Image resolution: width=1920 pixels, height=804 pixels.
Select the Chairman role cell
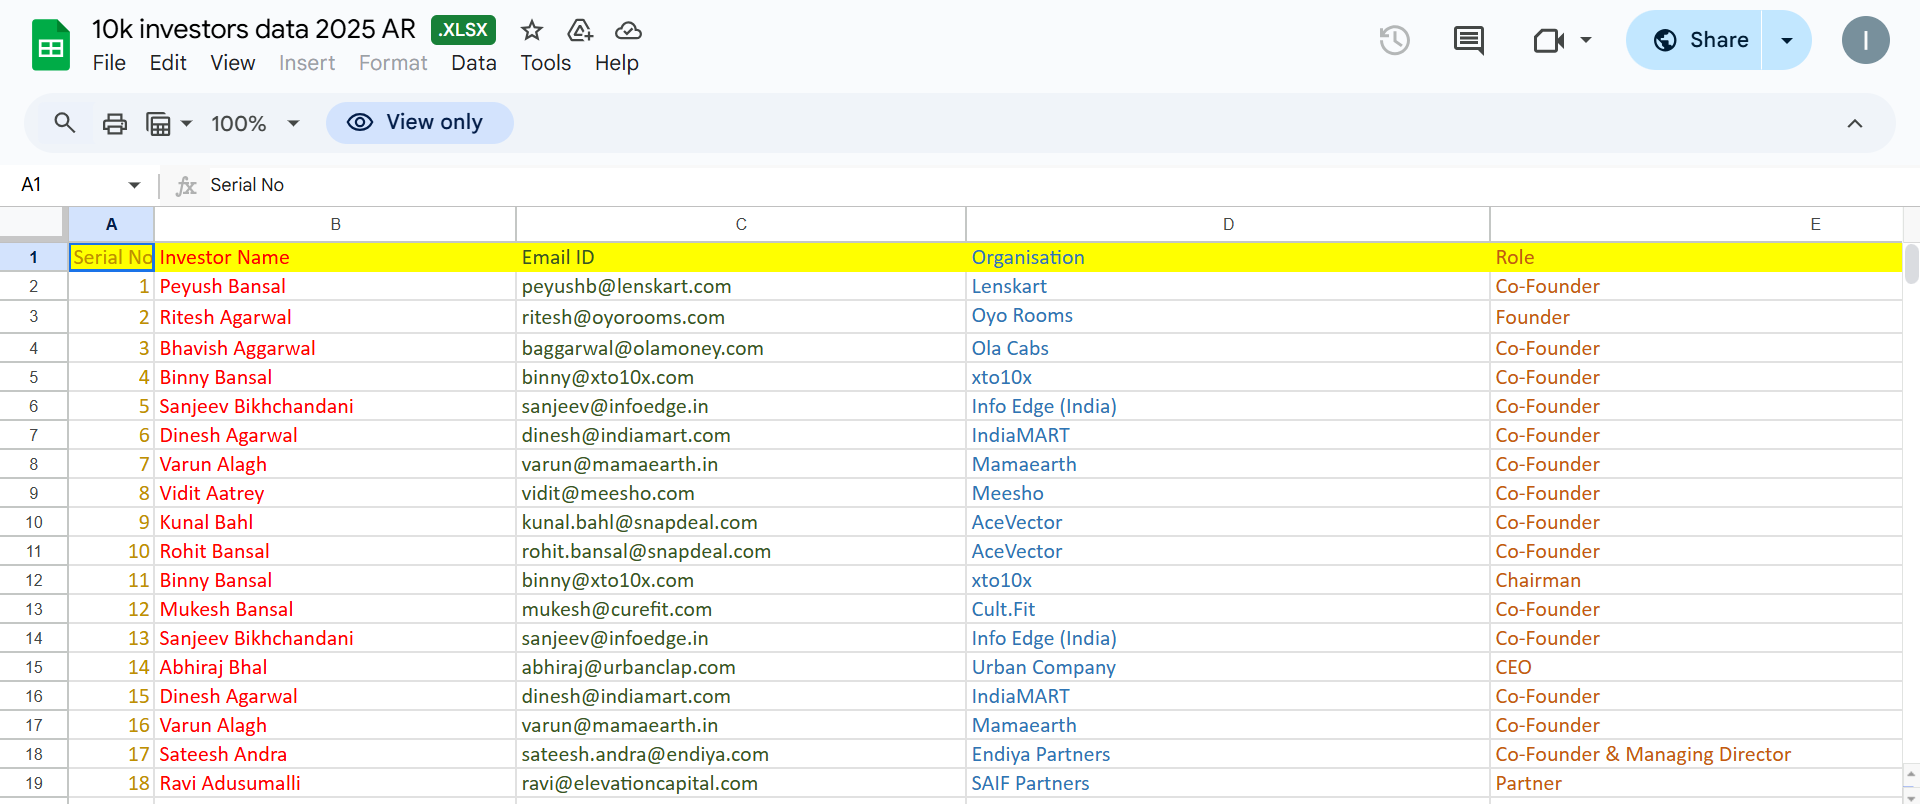pos(1696,580)
